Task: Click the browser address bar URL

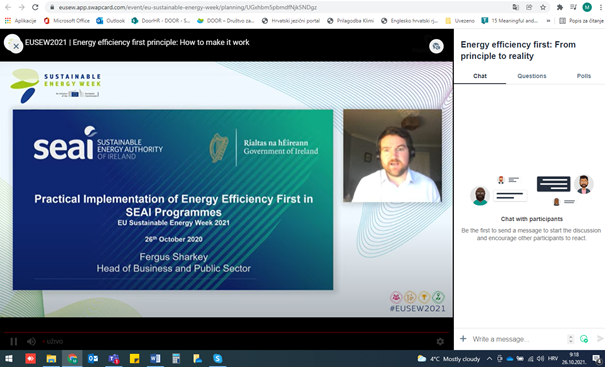Action: pyautogui.click(x=188, y=7)
